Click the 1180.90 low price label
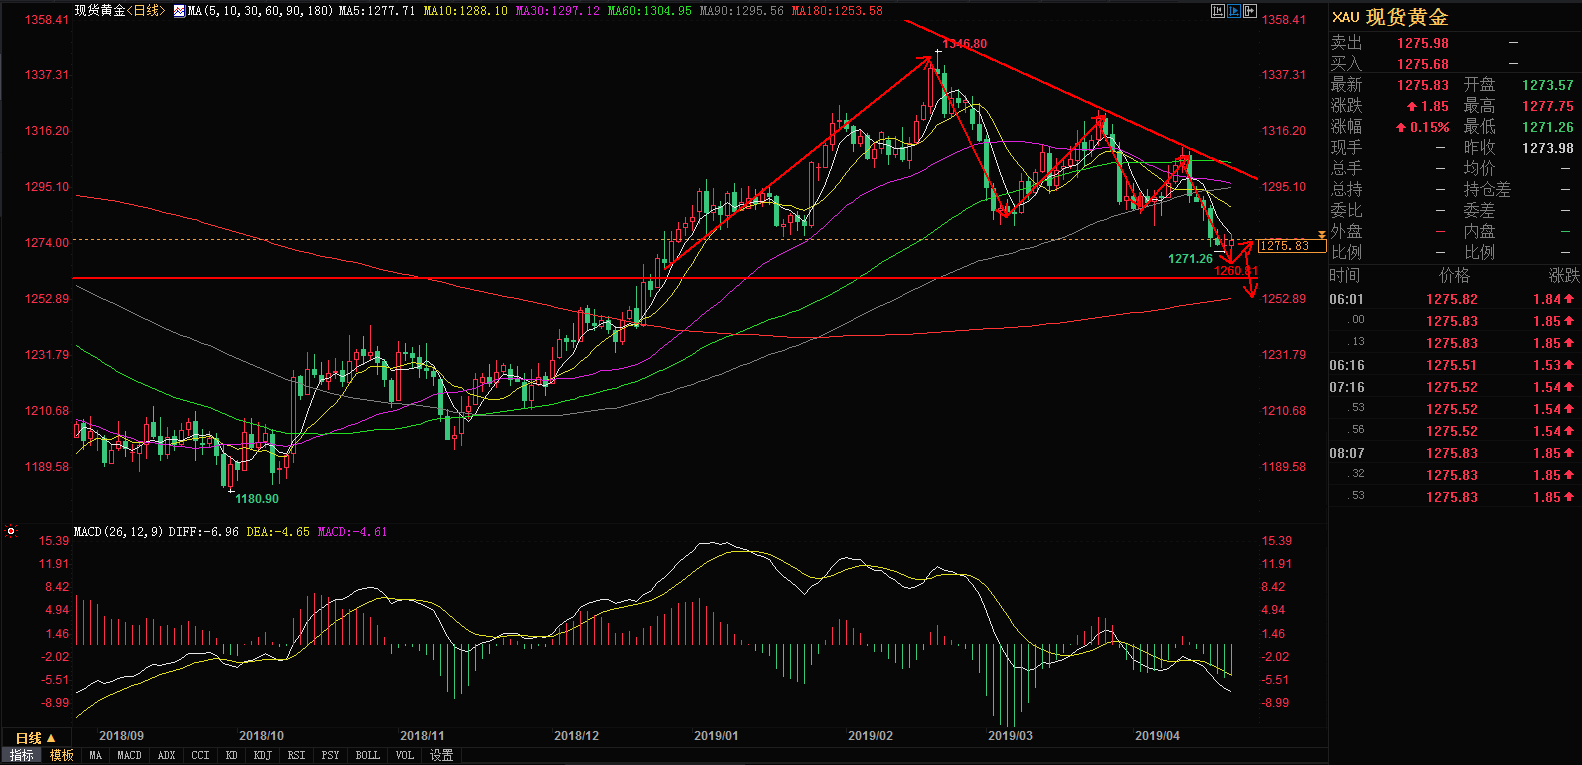Screen dimensions: 1582x765 tap(257, 498)
